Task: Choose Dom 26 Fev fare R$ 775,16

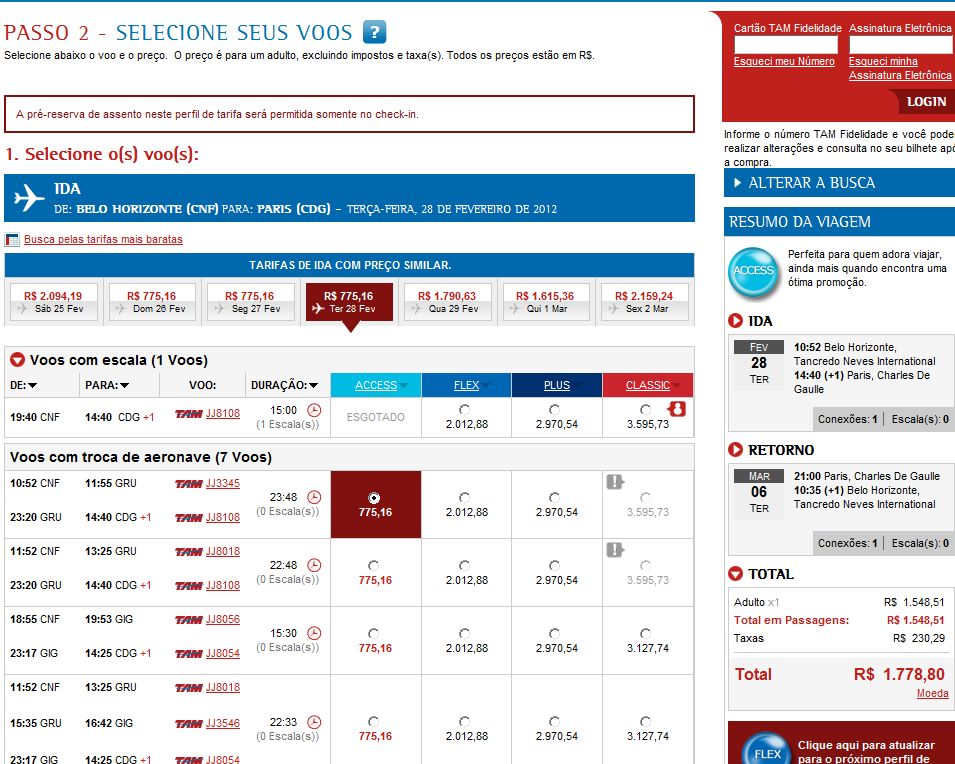Action: tap(152, 302)
